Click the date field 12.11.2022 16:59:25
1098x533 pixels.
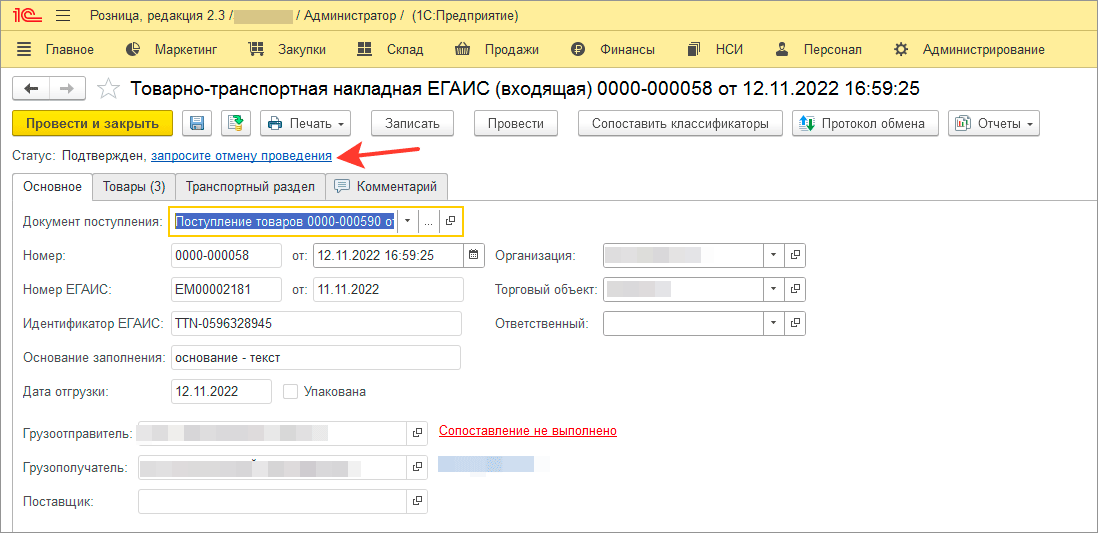point(388,256)
